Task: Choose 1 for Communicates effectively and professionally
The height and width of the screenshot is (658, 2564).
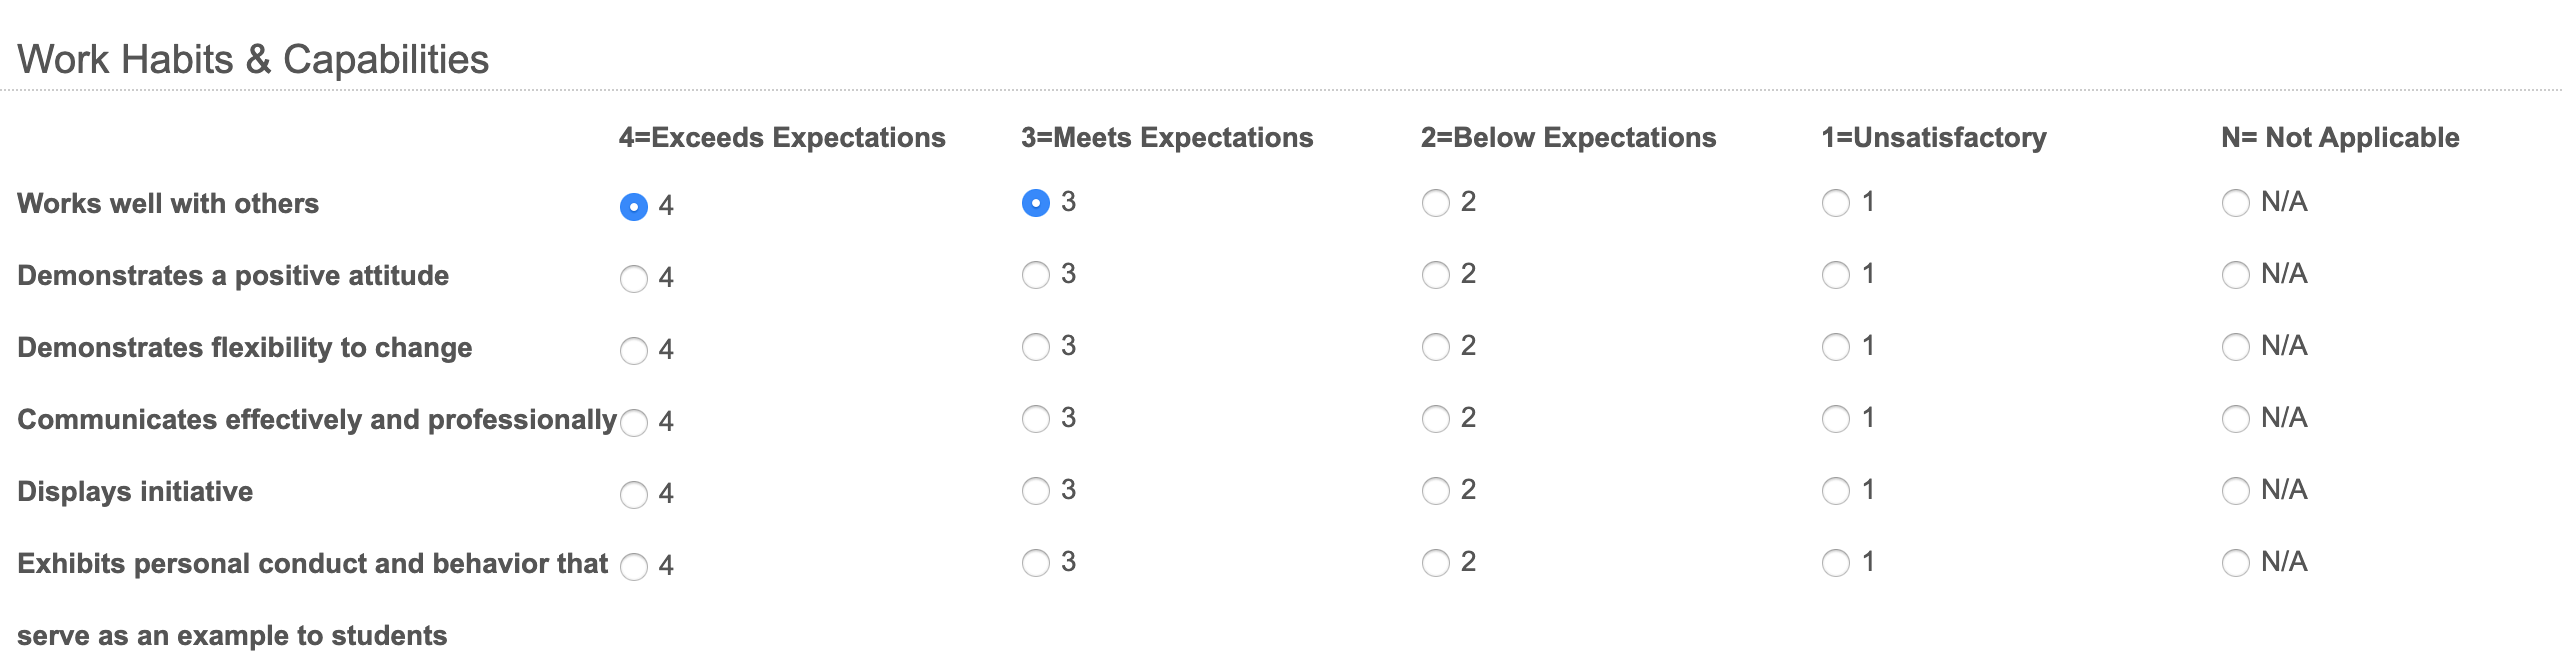Action: point(1836,419)
